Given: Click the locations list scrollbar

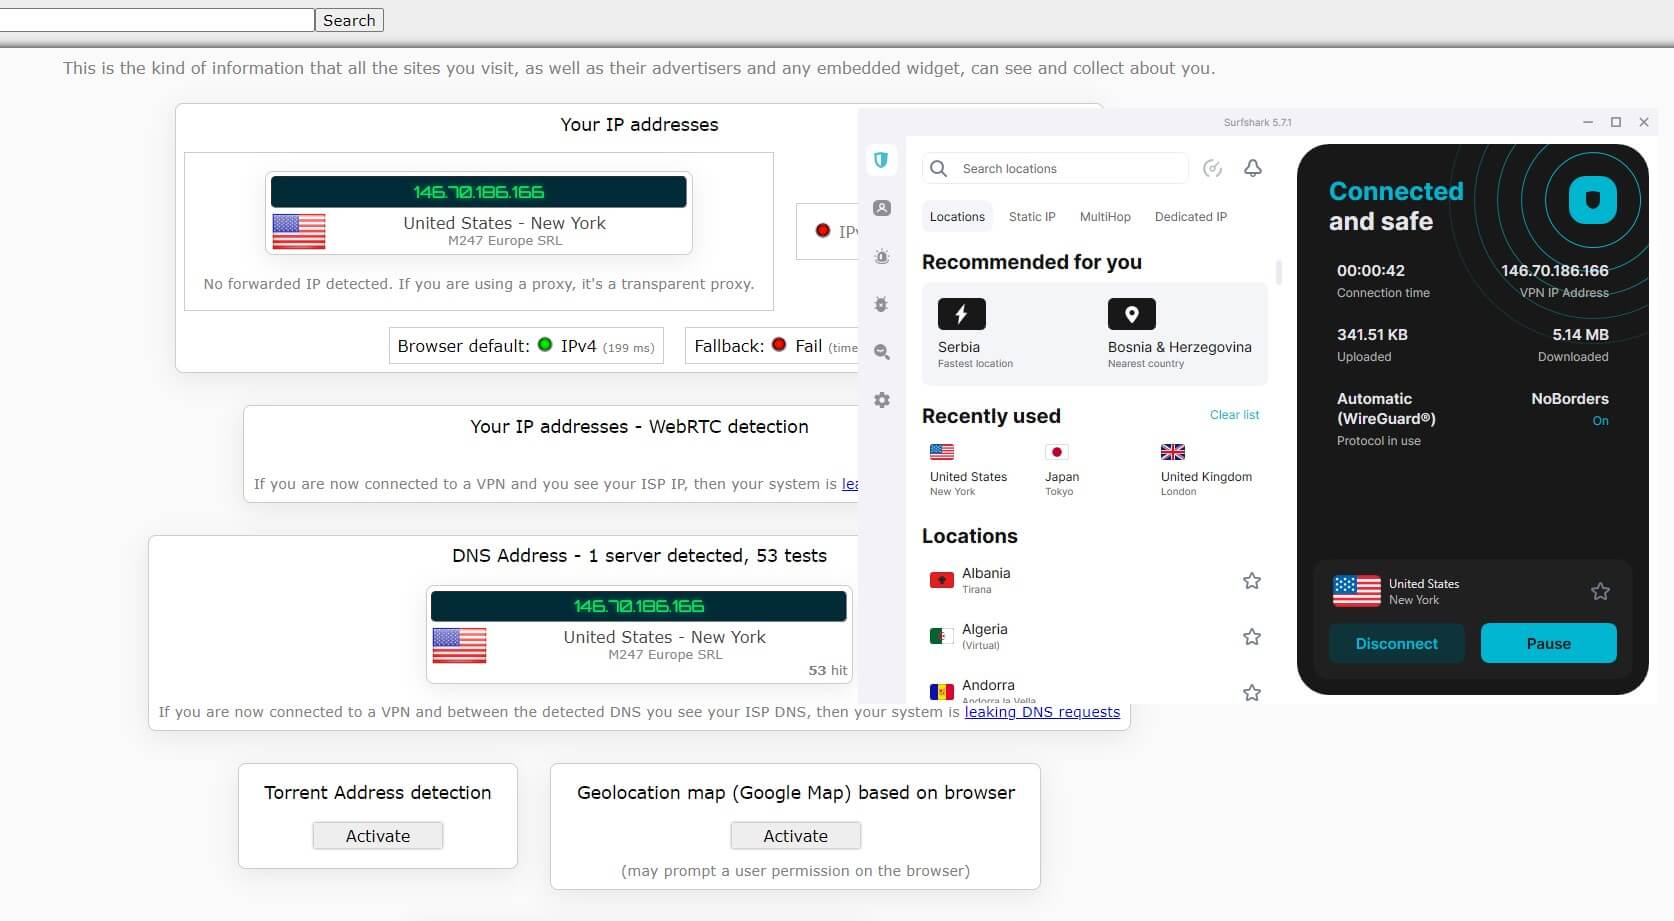Looking at the screenshot, I should (1278, 272).
